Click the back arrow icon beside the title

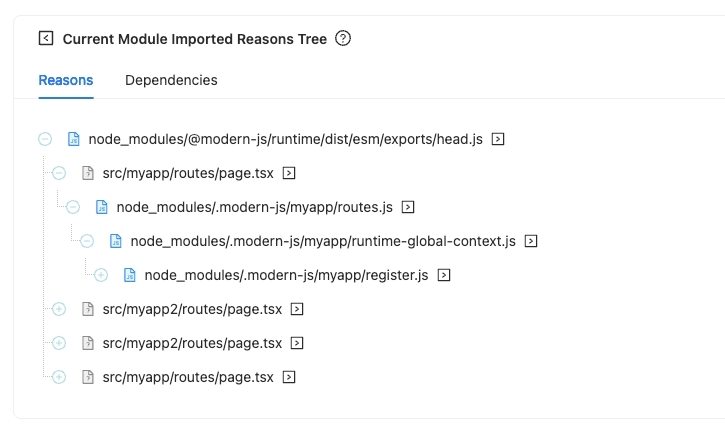pos(46,38)
